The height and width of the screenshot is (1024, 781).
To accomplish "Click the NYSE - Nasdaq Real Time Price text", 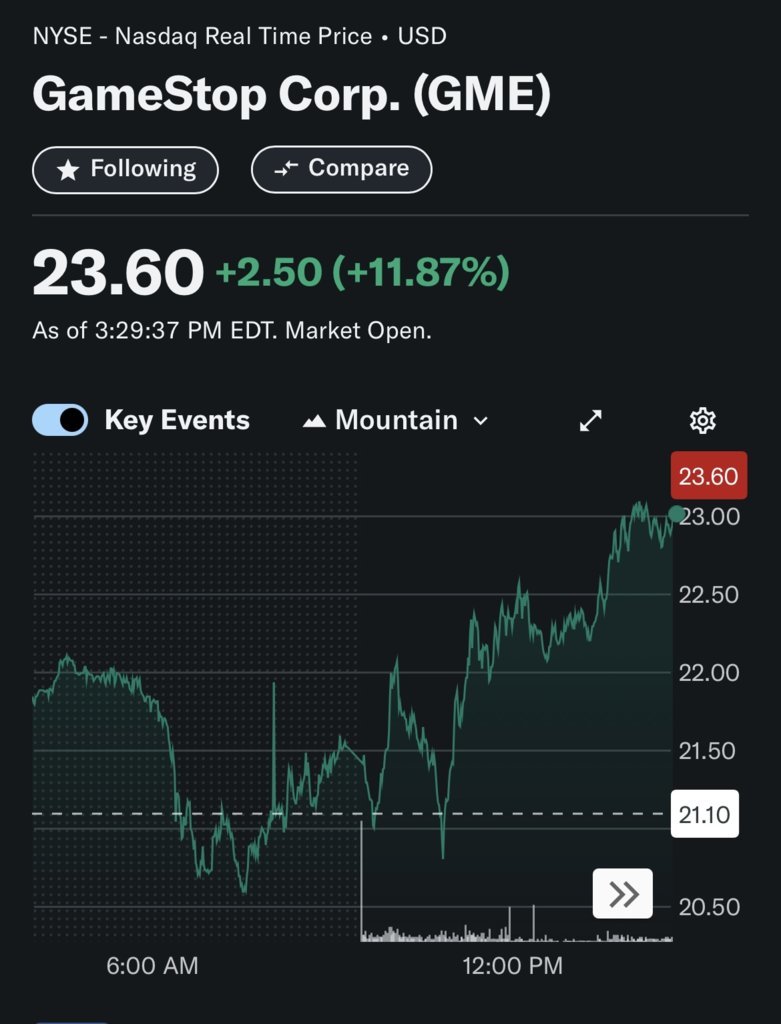I will tap(202, 36).
